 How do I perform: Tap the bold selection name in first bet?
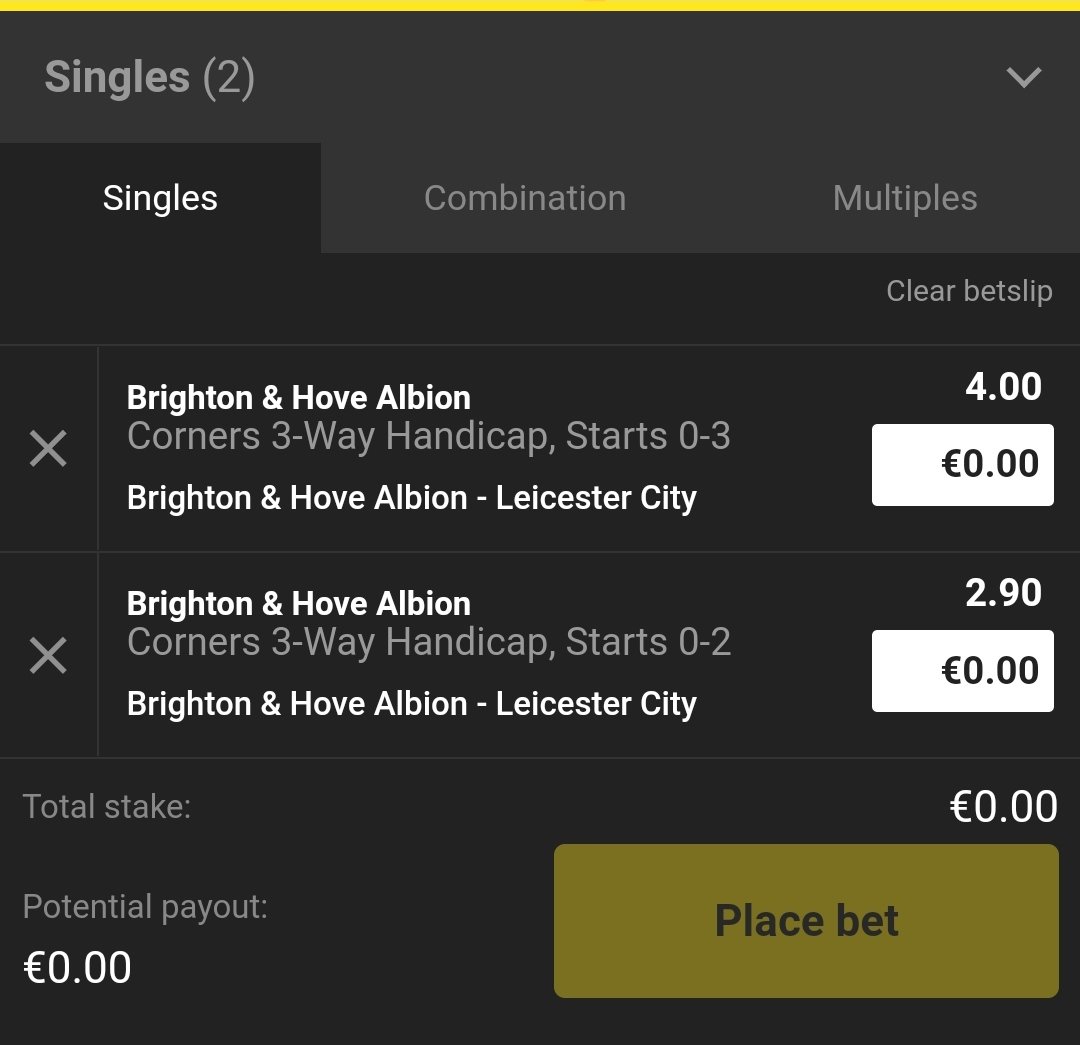coord(299,398)
